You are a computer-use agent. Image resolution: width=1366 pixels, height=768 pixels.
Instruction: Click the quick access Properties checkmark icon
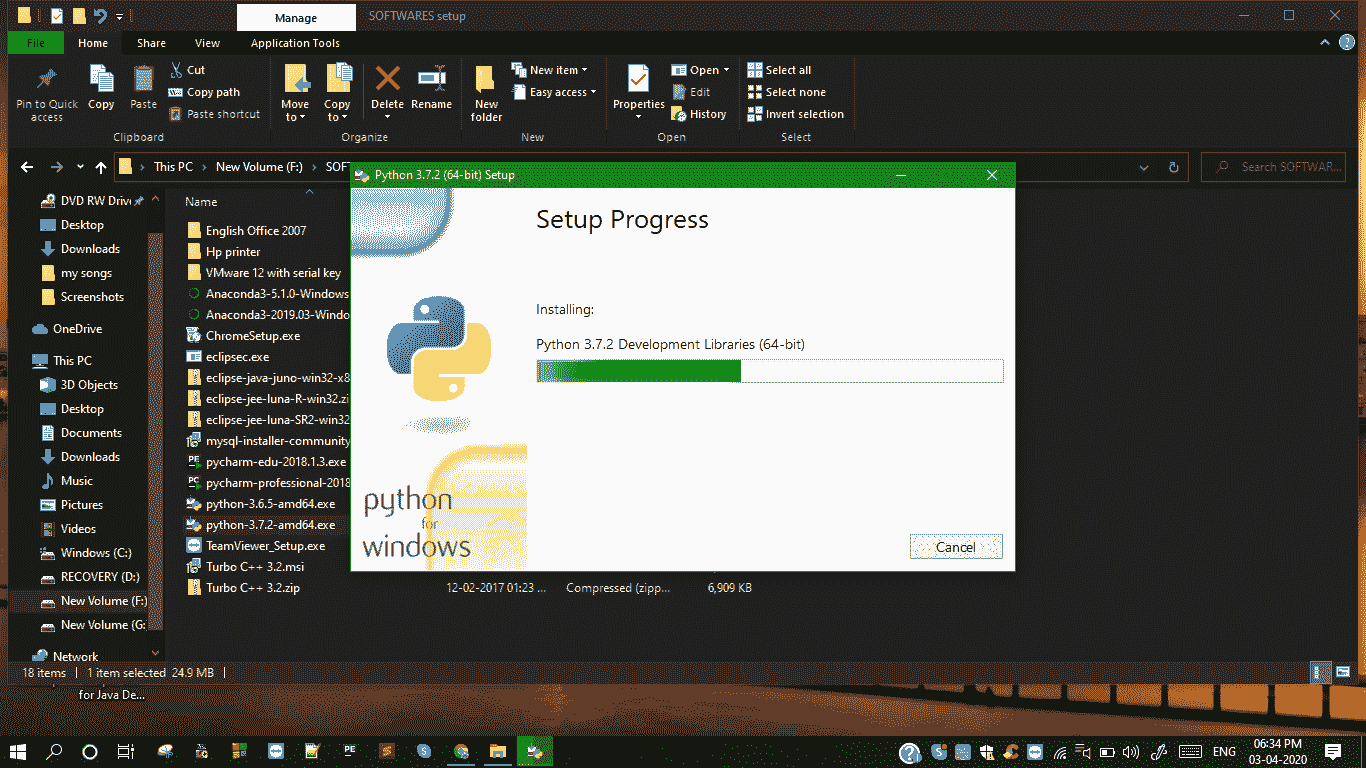coord(57,16)
